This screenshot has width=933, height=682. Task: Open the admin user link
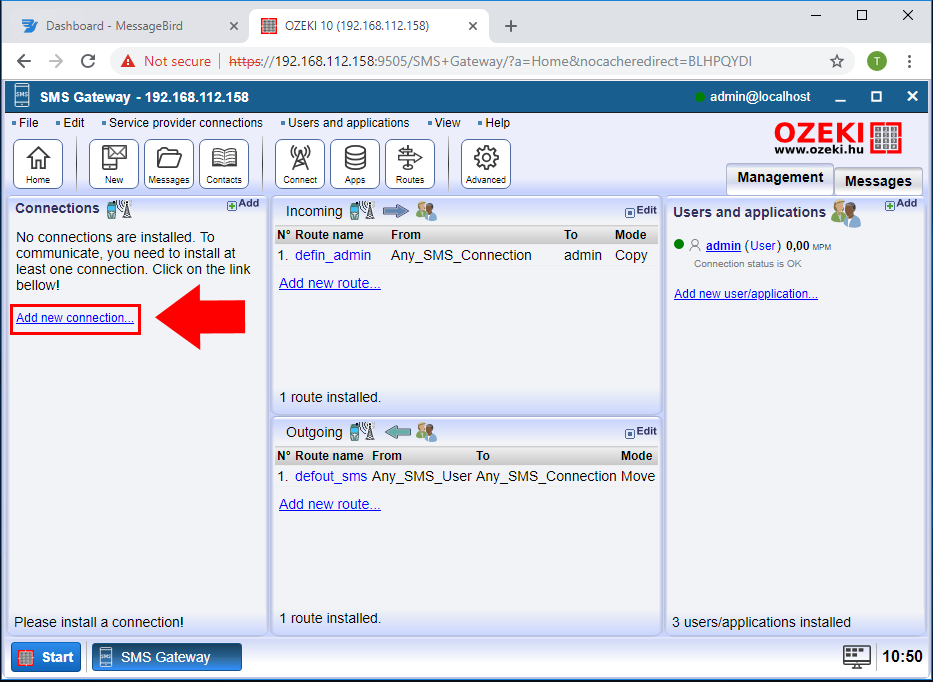pyautogui.click(x=723, y=246)
